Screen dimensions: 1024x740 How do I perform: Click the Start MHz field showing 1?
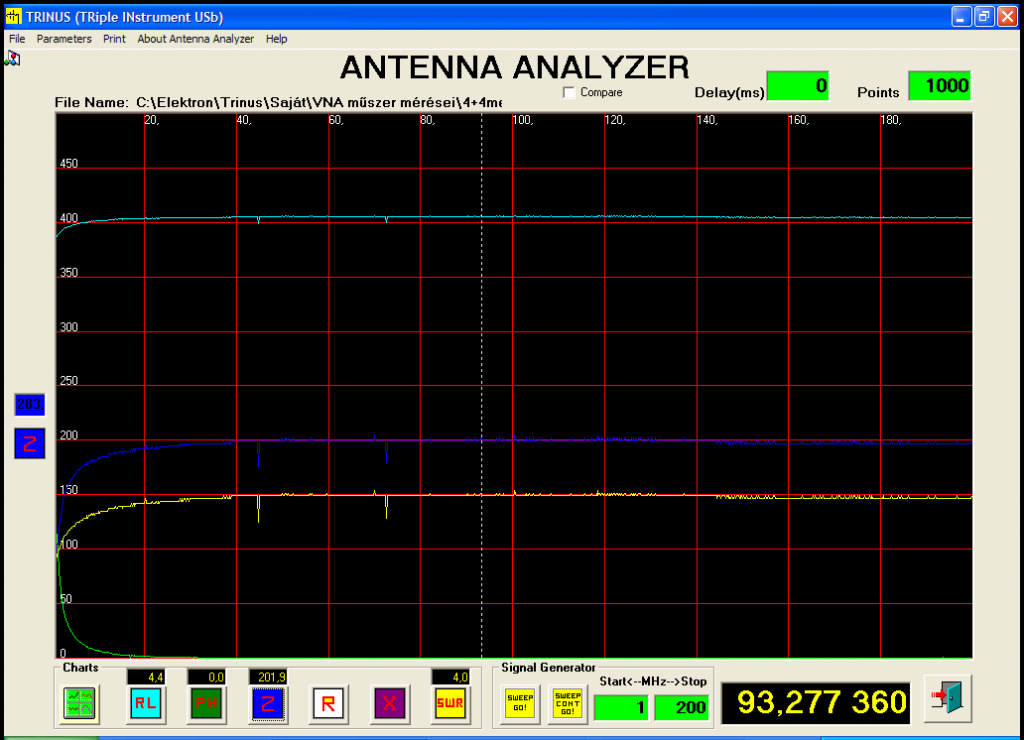[x=621, y=707]
